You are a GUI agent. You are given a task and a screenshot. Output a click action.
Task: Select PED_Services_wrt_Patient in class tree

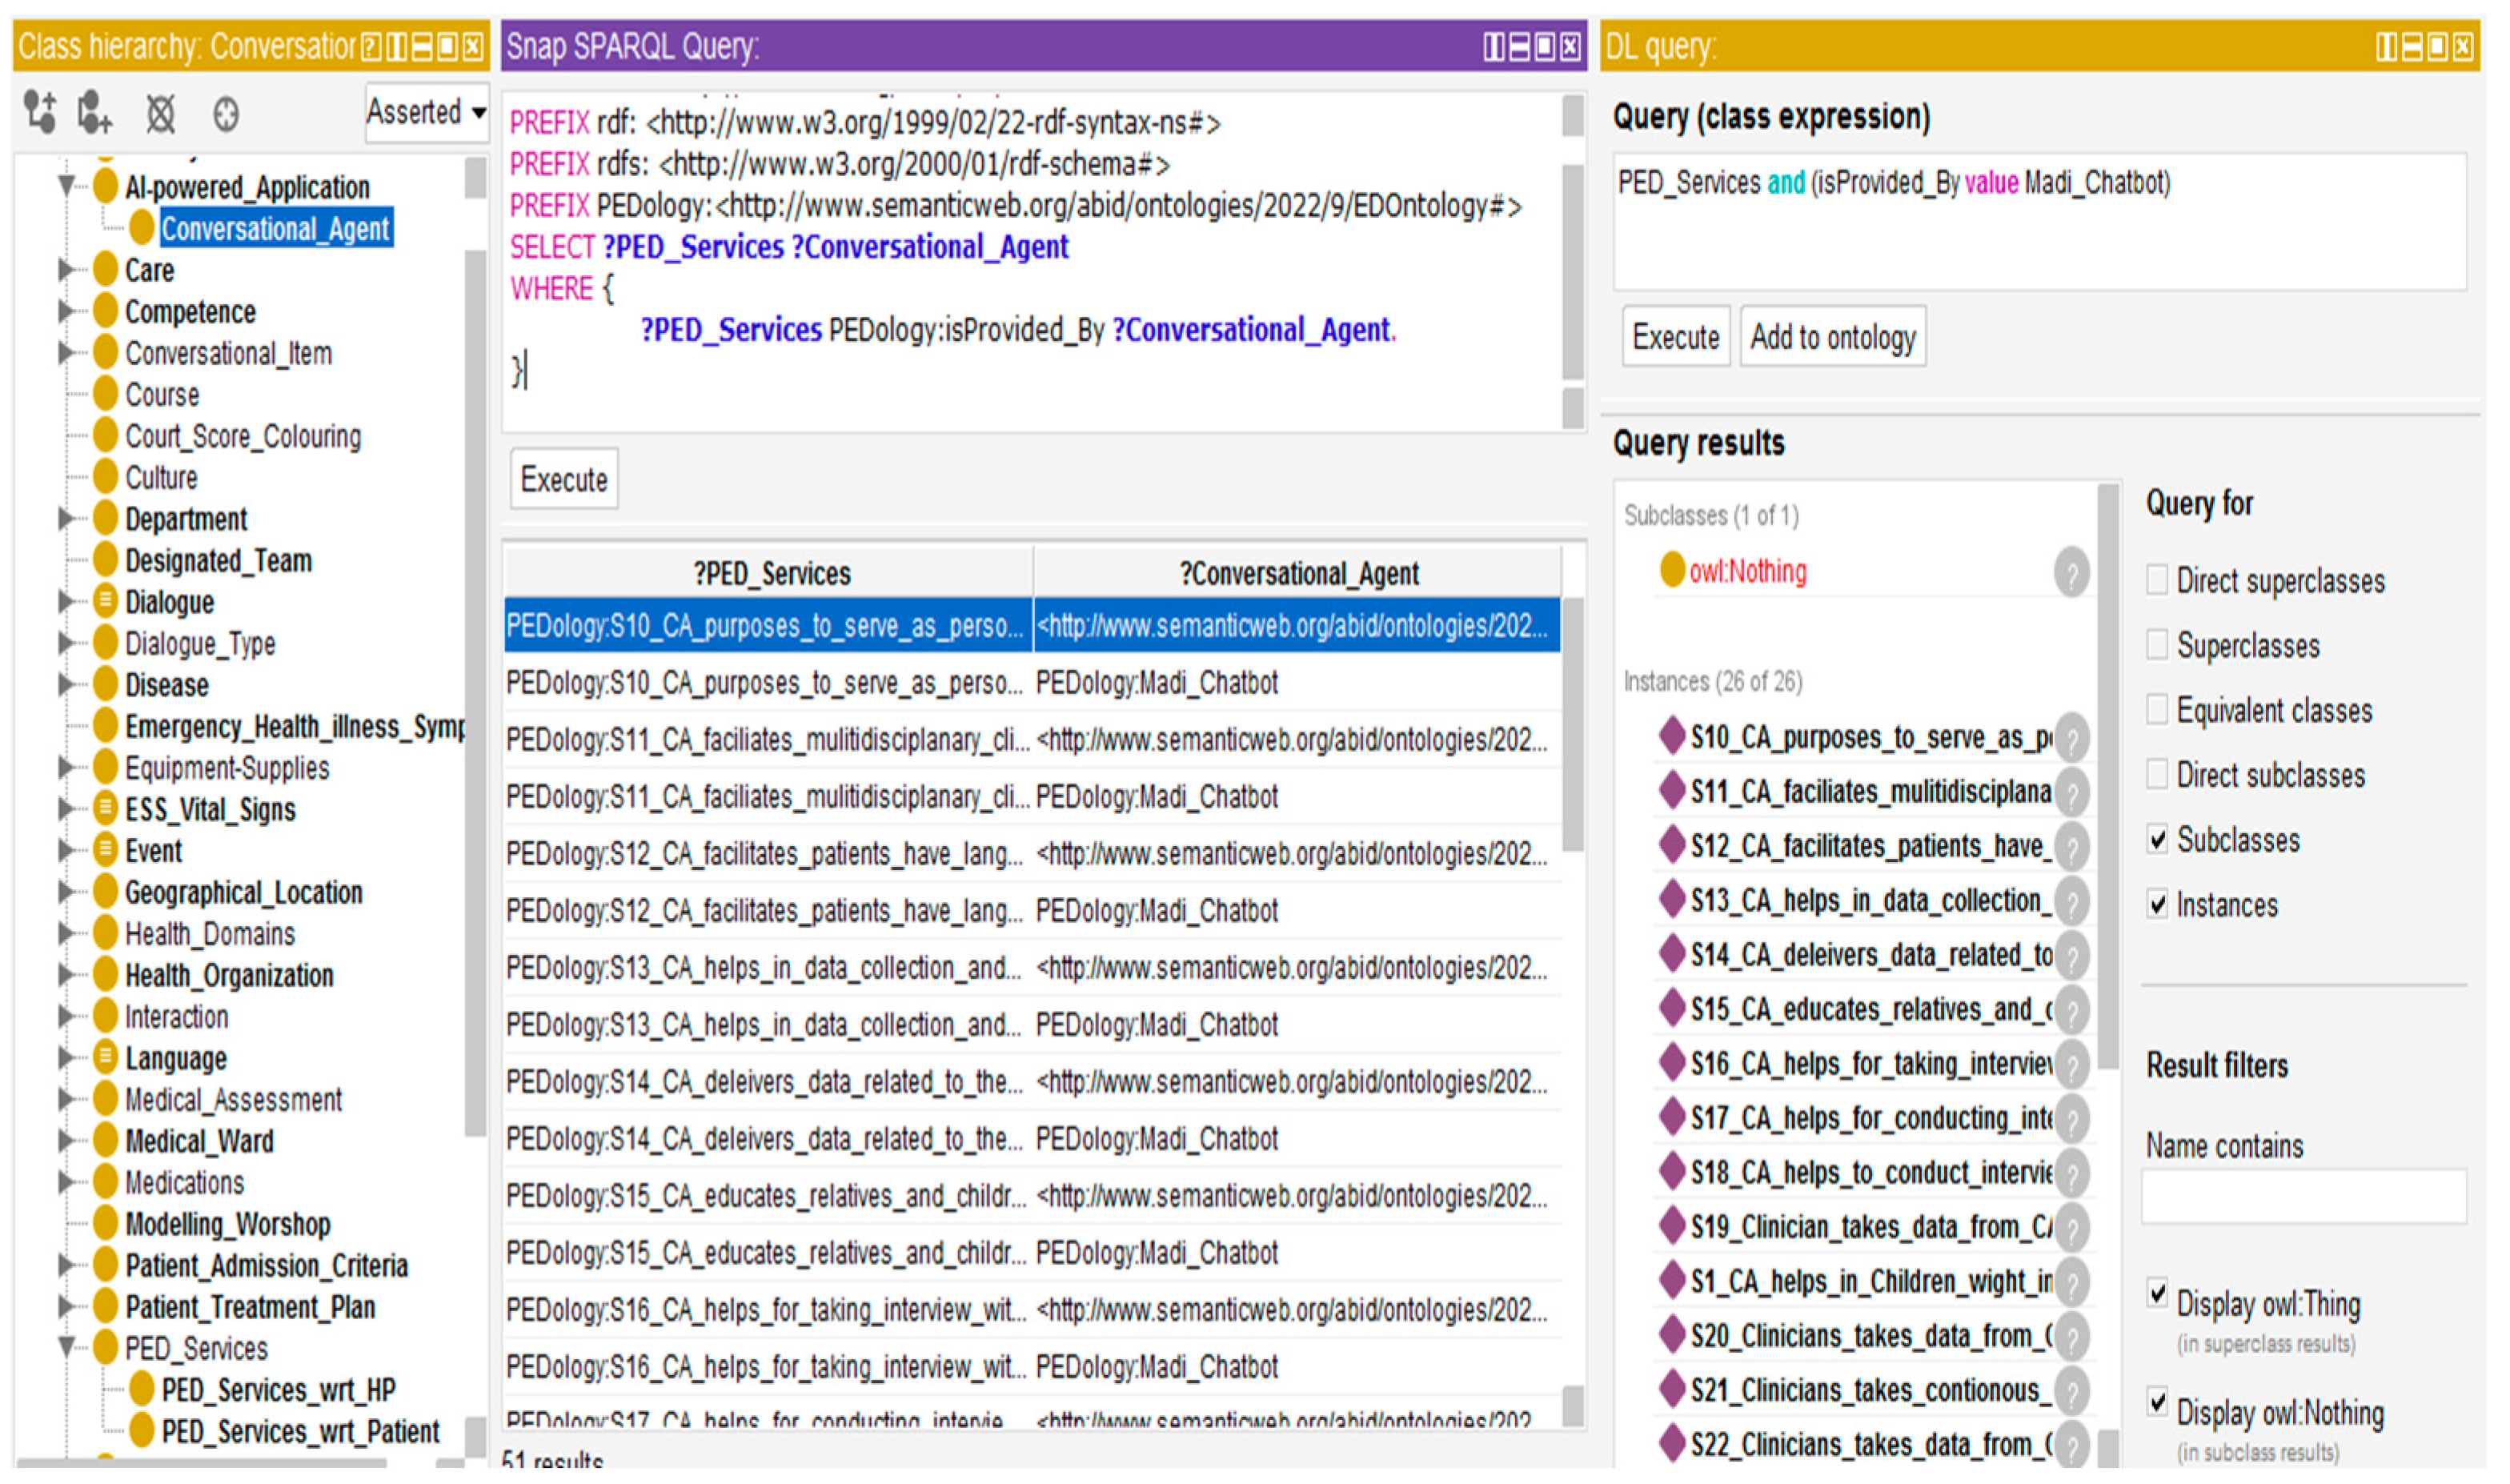point(300,1432)
